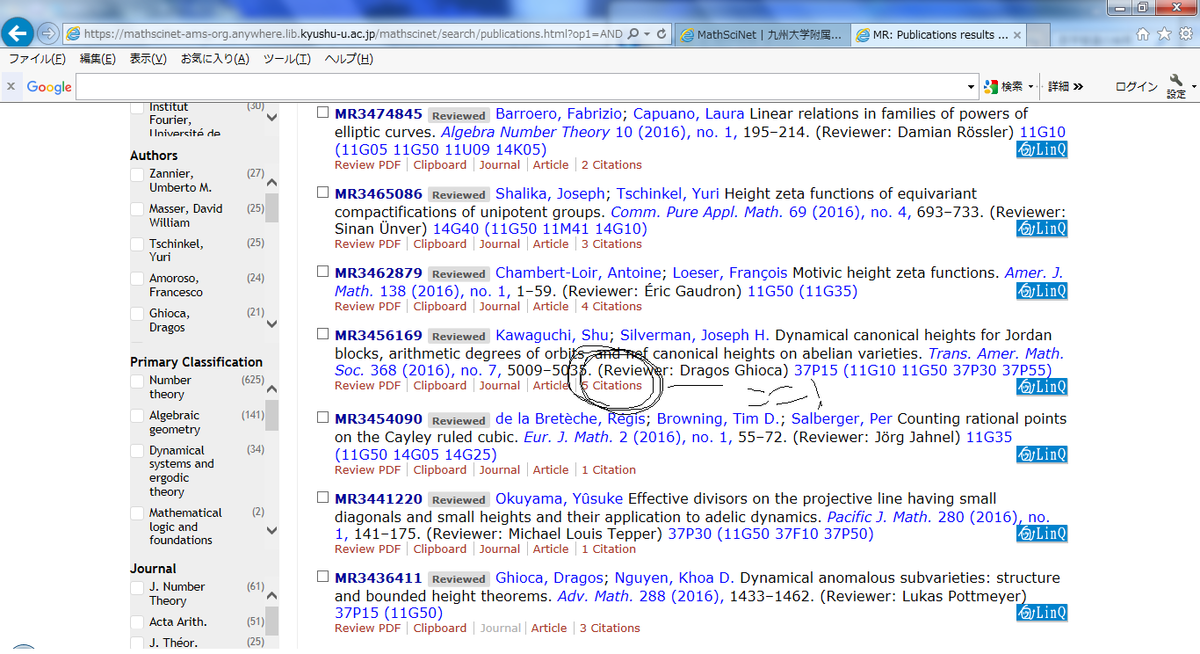Check the Ghioca, Dragos author filter box
Image resolution: width=1200 pixels, height=654 pixels.
point(137,315)
